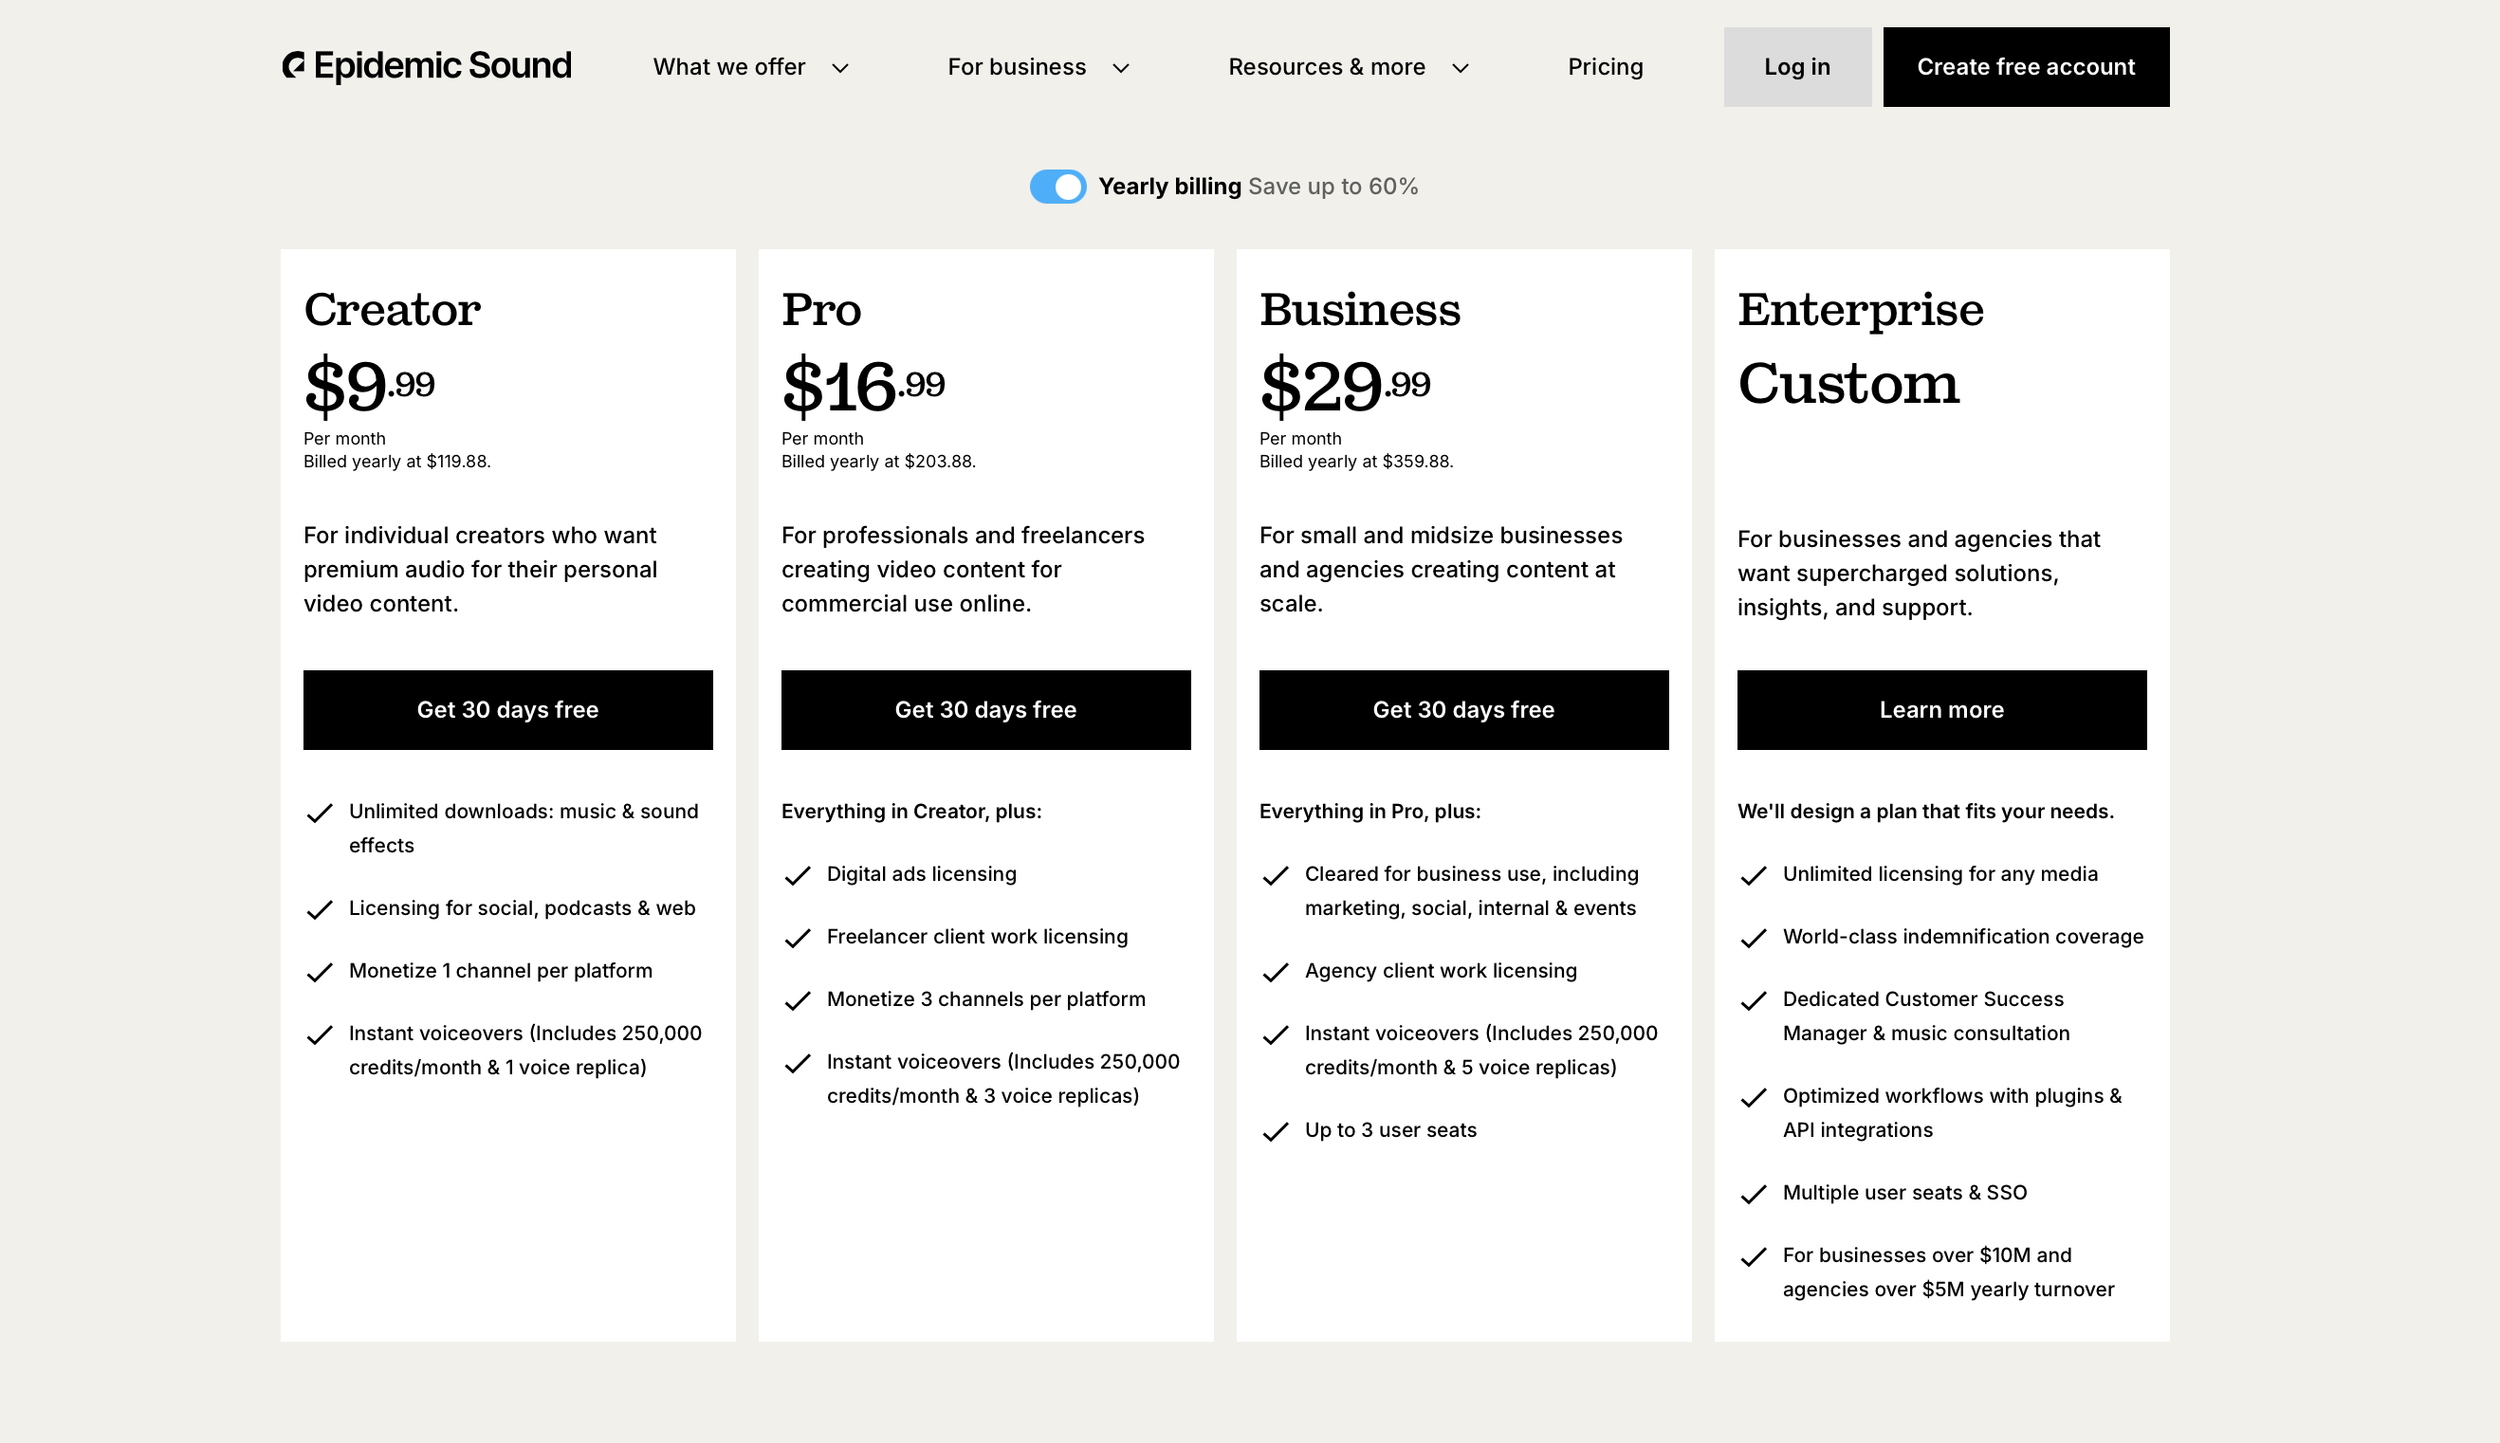This screenshot has width=2500, height=1443.
Task: Get 30 days free for Business plan
Action: coord(1463,710)
